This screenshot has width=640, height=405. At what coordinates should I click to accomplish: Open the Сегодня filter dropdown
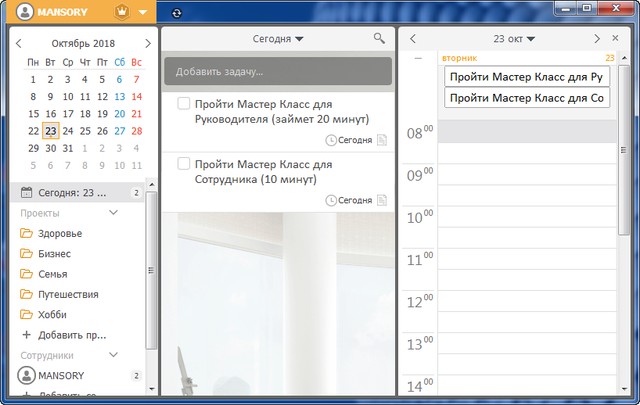[x=278, y=38]
